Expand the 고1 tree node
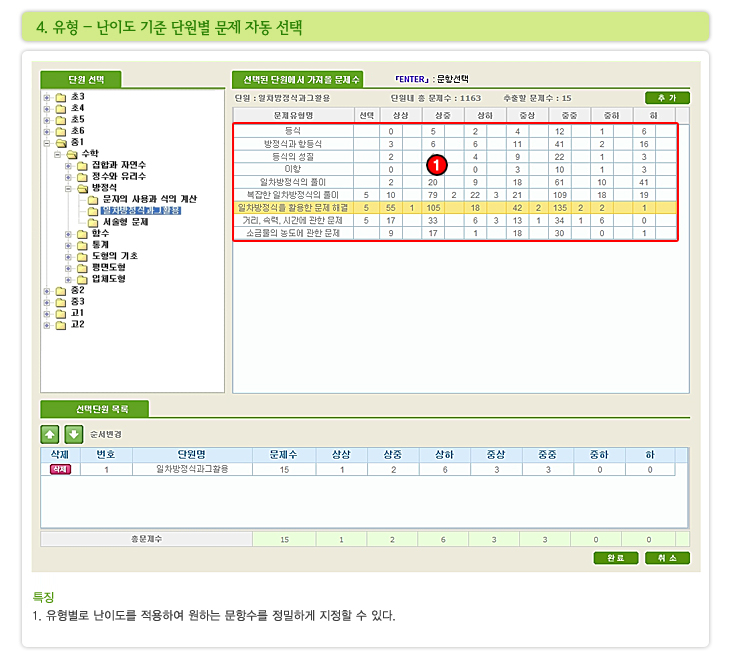This screenshot has height=666, width=730. tap(47, 314)
